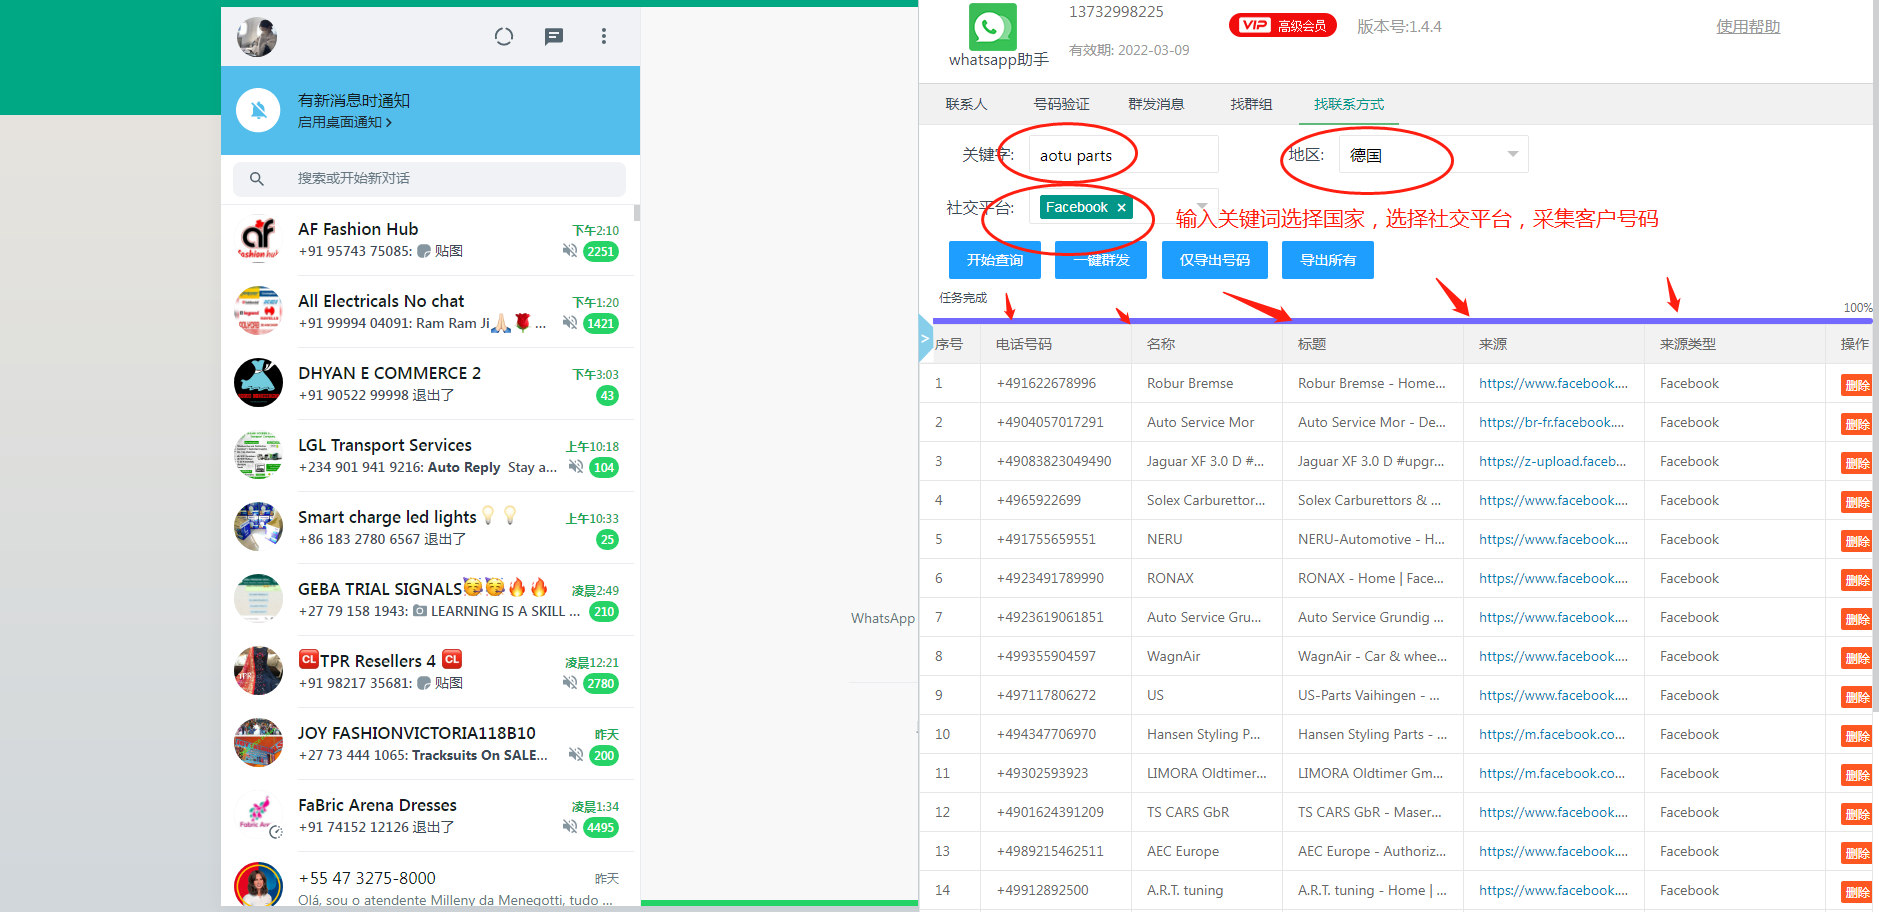The width and height of the screenshot is (1879, 912).
Task: Click unread badge 4495 on FaBric Arena Dresses
Action: (x=601, y=828)
